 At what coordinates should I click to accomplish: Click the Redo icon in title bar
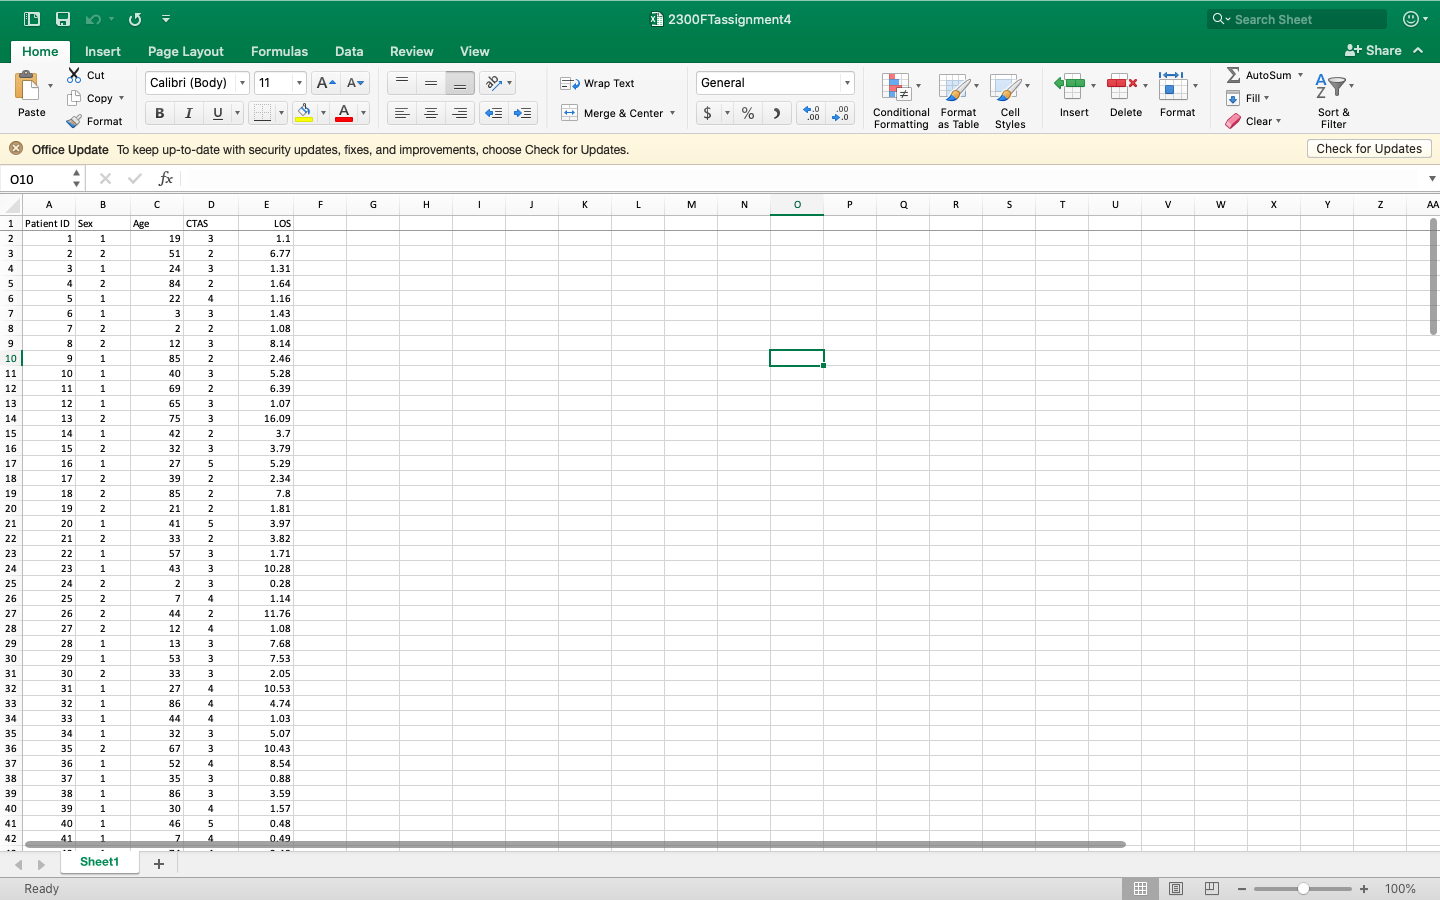click(x=135, y=19)
